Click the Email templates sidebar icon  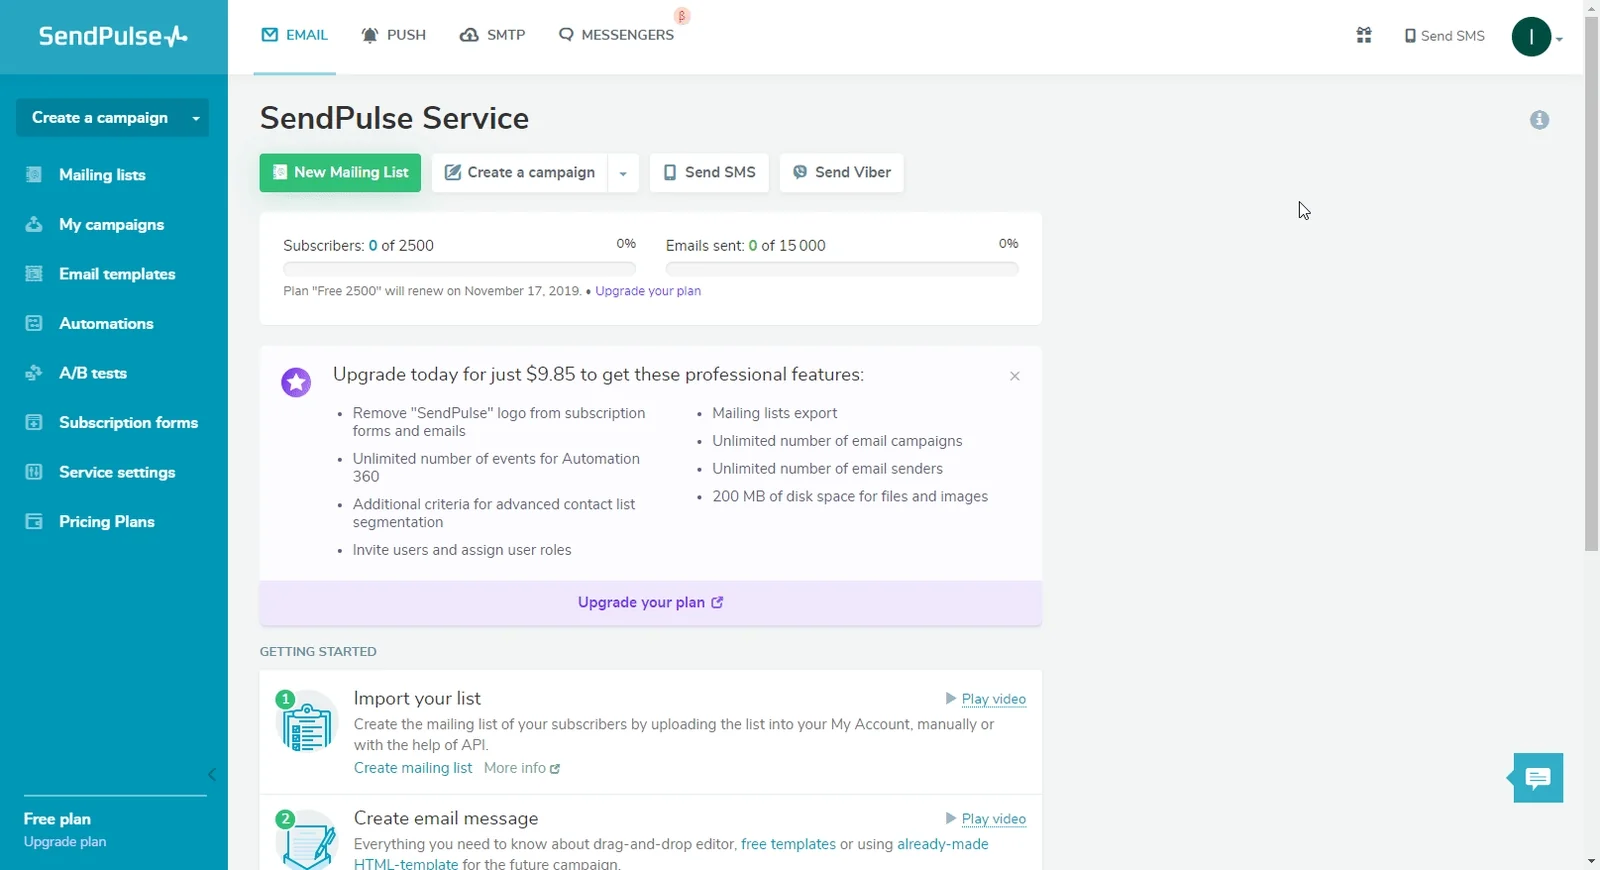[x=34, y=274]
